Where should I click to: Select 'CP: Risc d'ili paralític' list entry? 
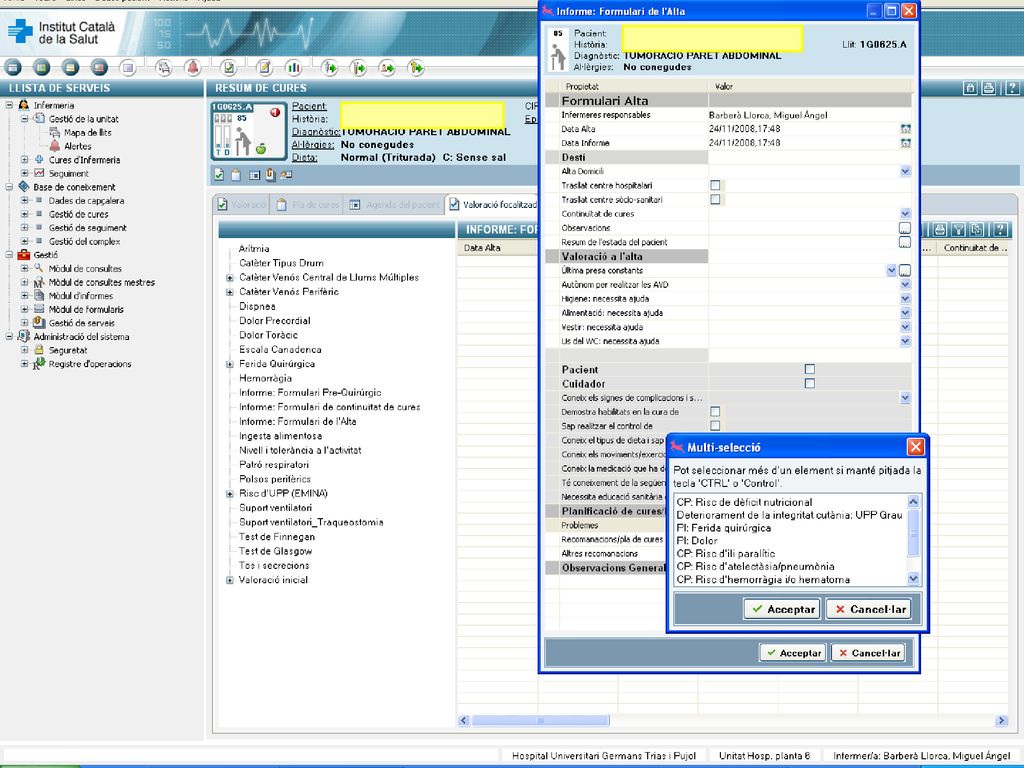(726, 554)
